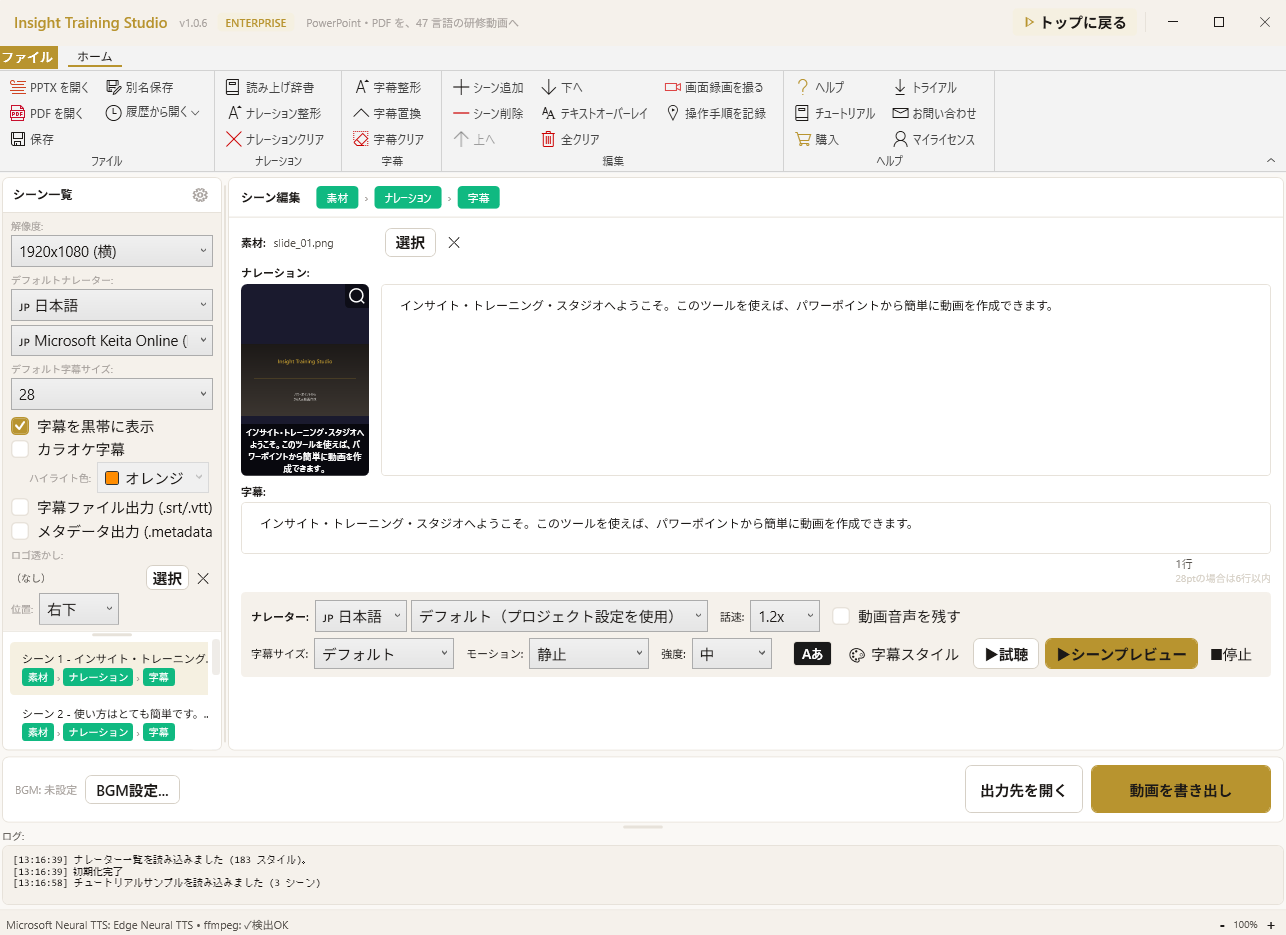Click トライアル download icon

(900, 87)
